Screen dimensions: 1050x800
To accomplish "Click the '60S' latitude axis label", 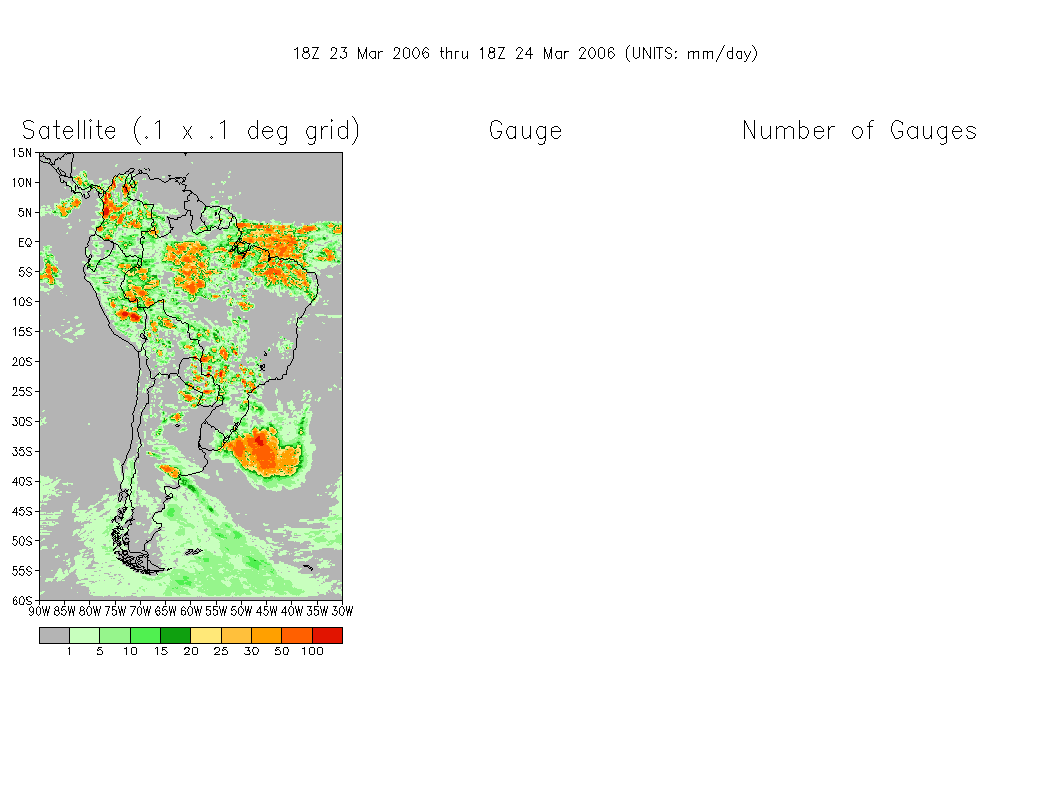I will pyautogui.click(x=22, y=601).
